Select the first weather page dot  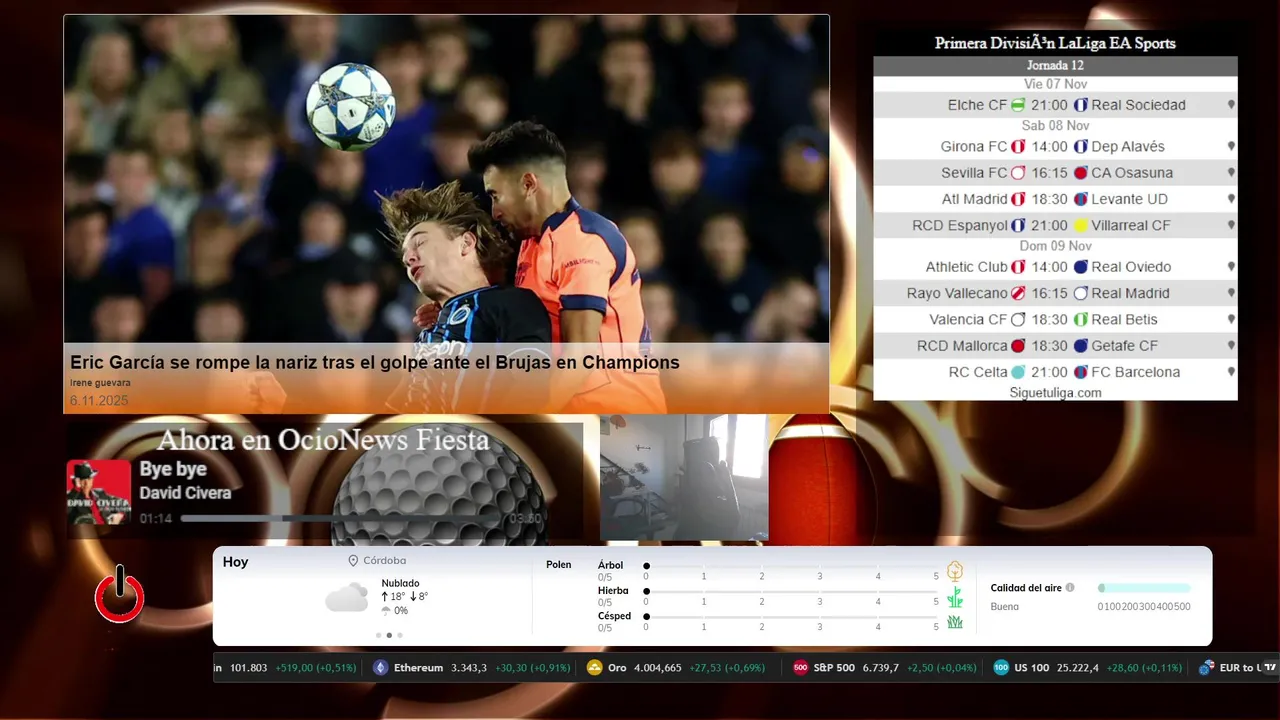click(378, 635)
